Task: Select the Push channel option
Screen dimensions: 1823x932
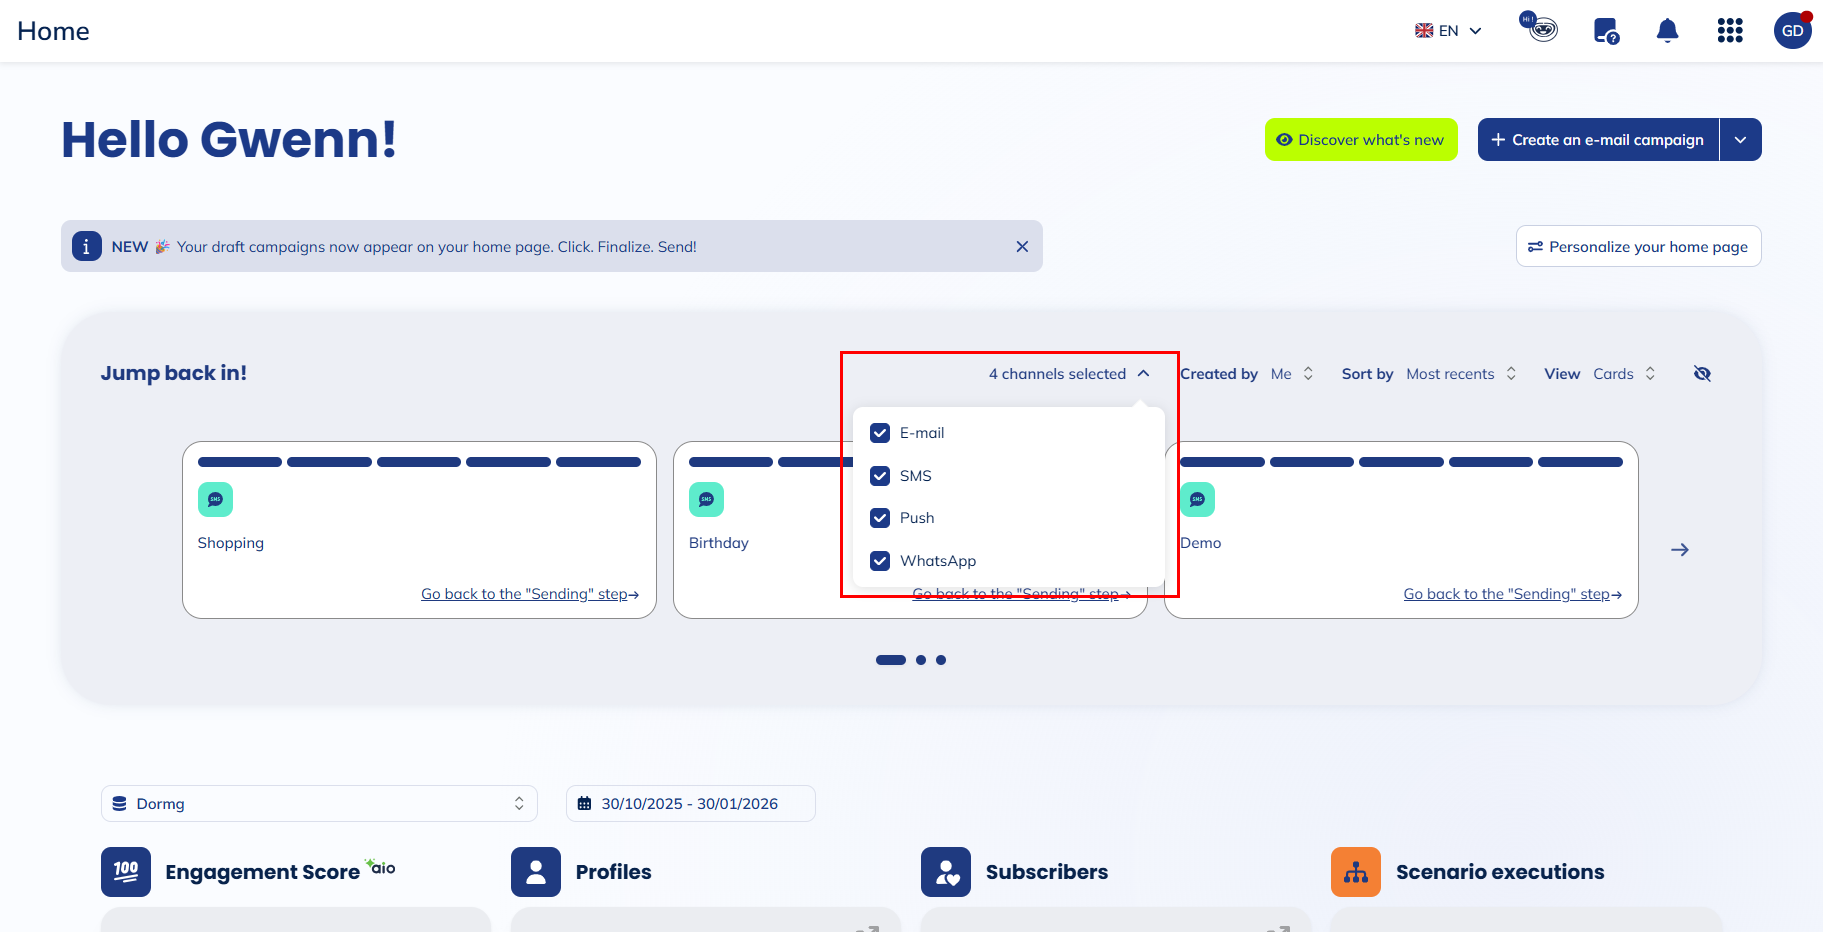Action: click(880, 518)
